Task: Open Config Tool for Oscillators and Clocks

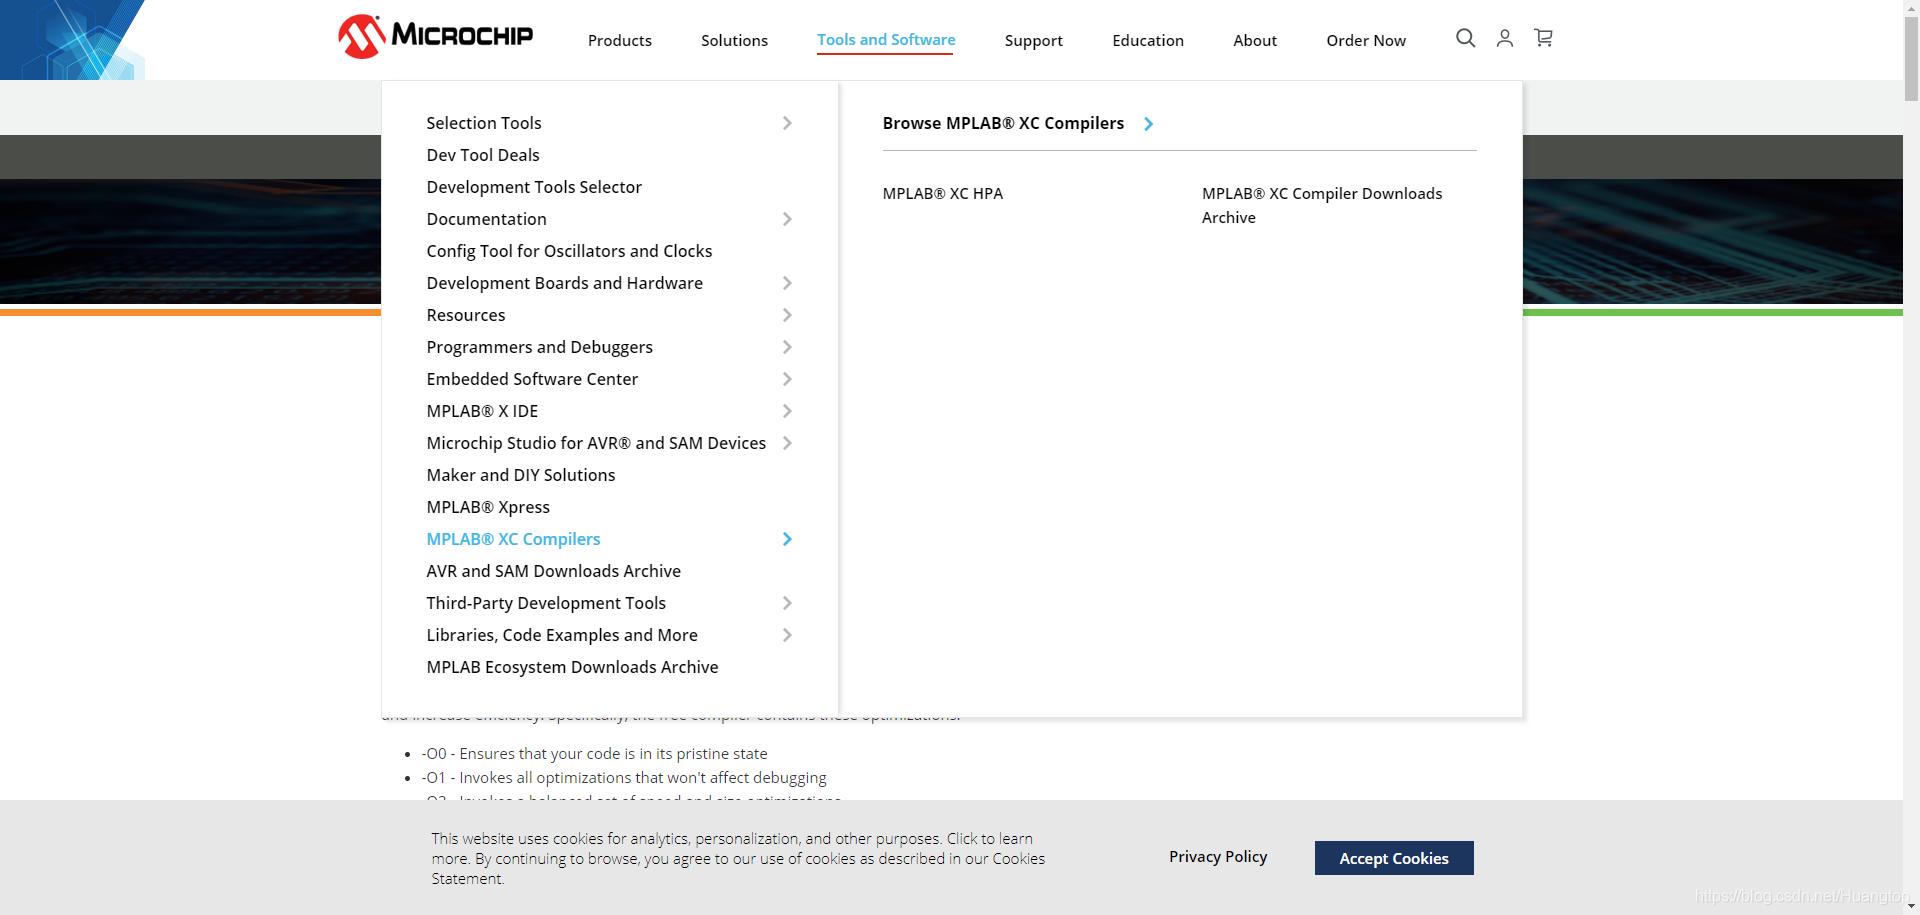Action: (569, 251)
